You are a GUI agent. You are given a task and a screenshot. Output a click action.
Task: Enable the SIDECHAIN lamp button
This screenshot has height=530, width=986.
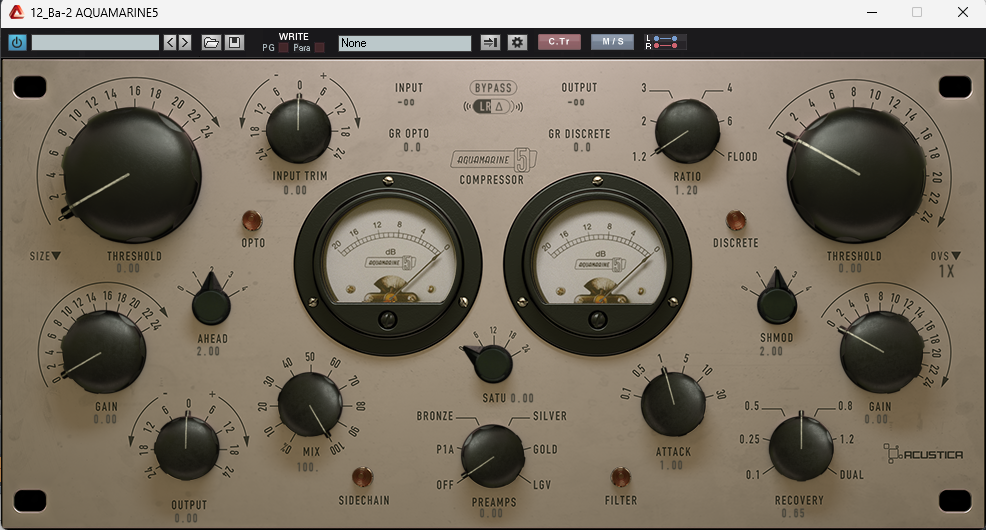pos(362,477)
